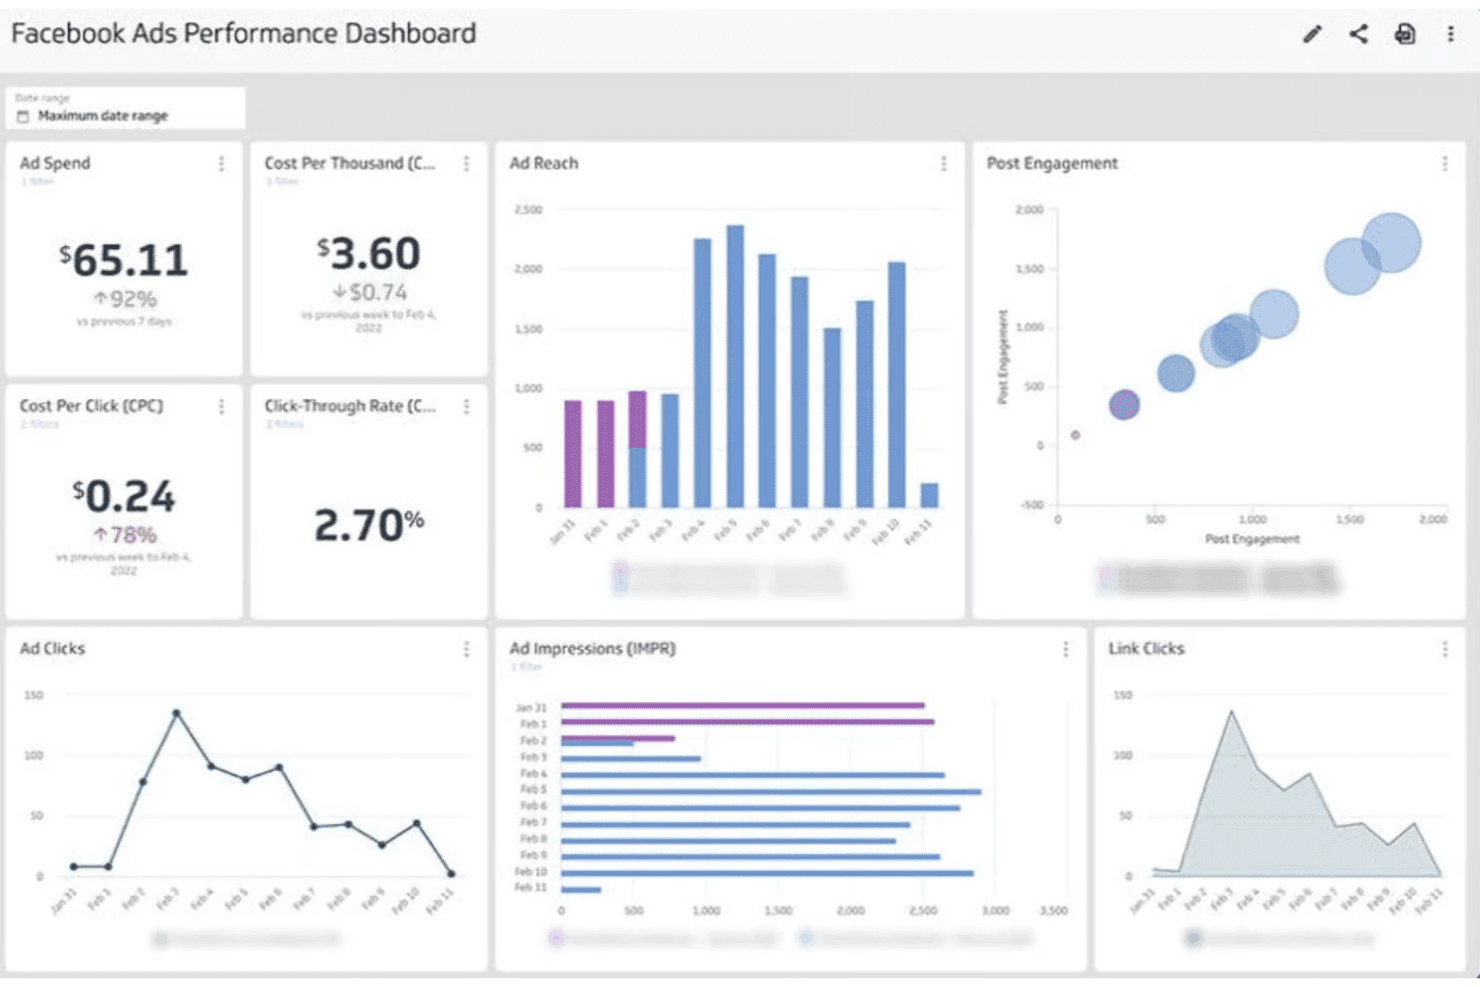
Task: Click the $0.24 cost per click value
Action: click(x=123, y=496)
